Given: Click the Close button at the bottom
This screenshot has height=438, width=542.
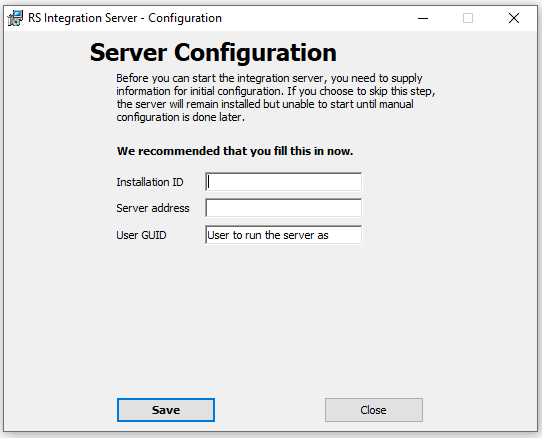Looking at the screenshot, I should click(x=374, y=410).
